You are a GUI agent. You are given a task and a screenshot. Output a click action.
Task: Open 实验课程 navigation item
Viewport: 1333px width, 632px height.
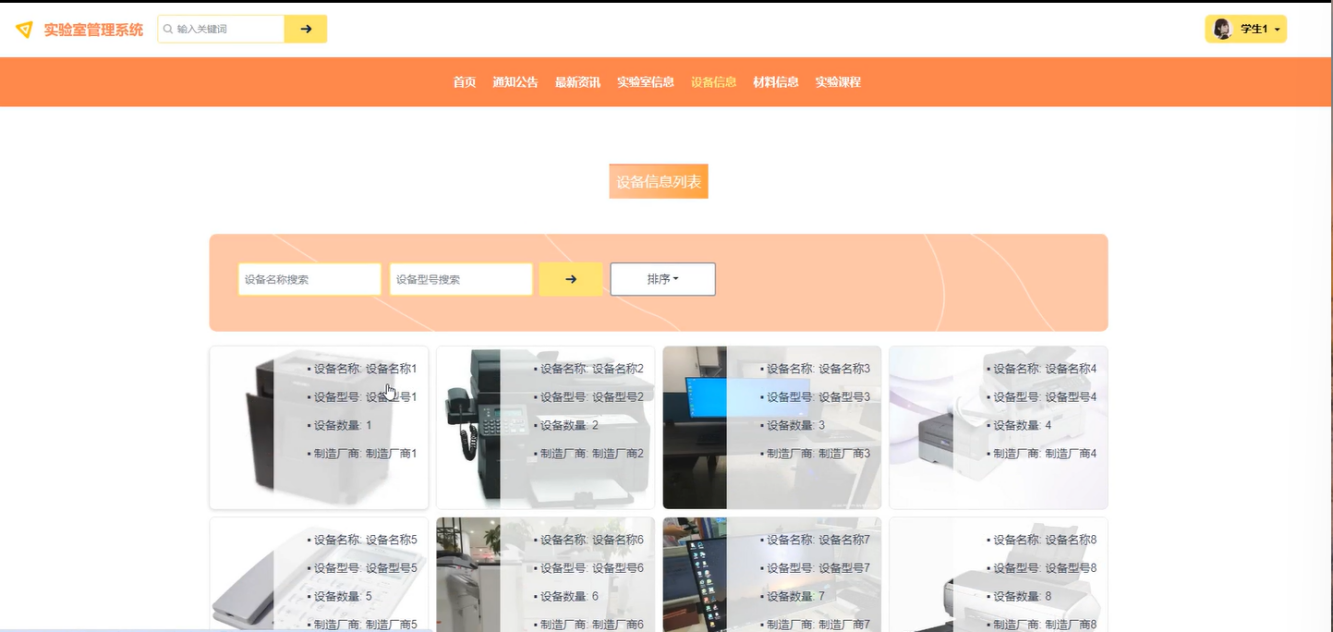(838, 82)
